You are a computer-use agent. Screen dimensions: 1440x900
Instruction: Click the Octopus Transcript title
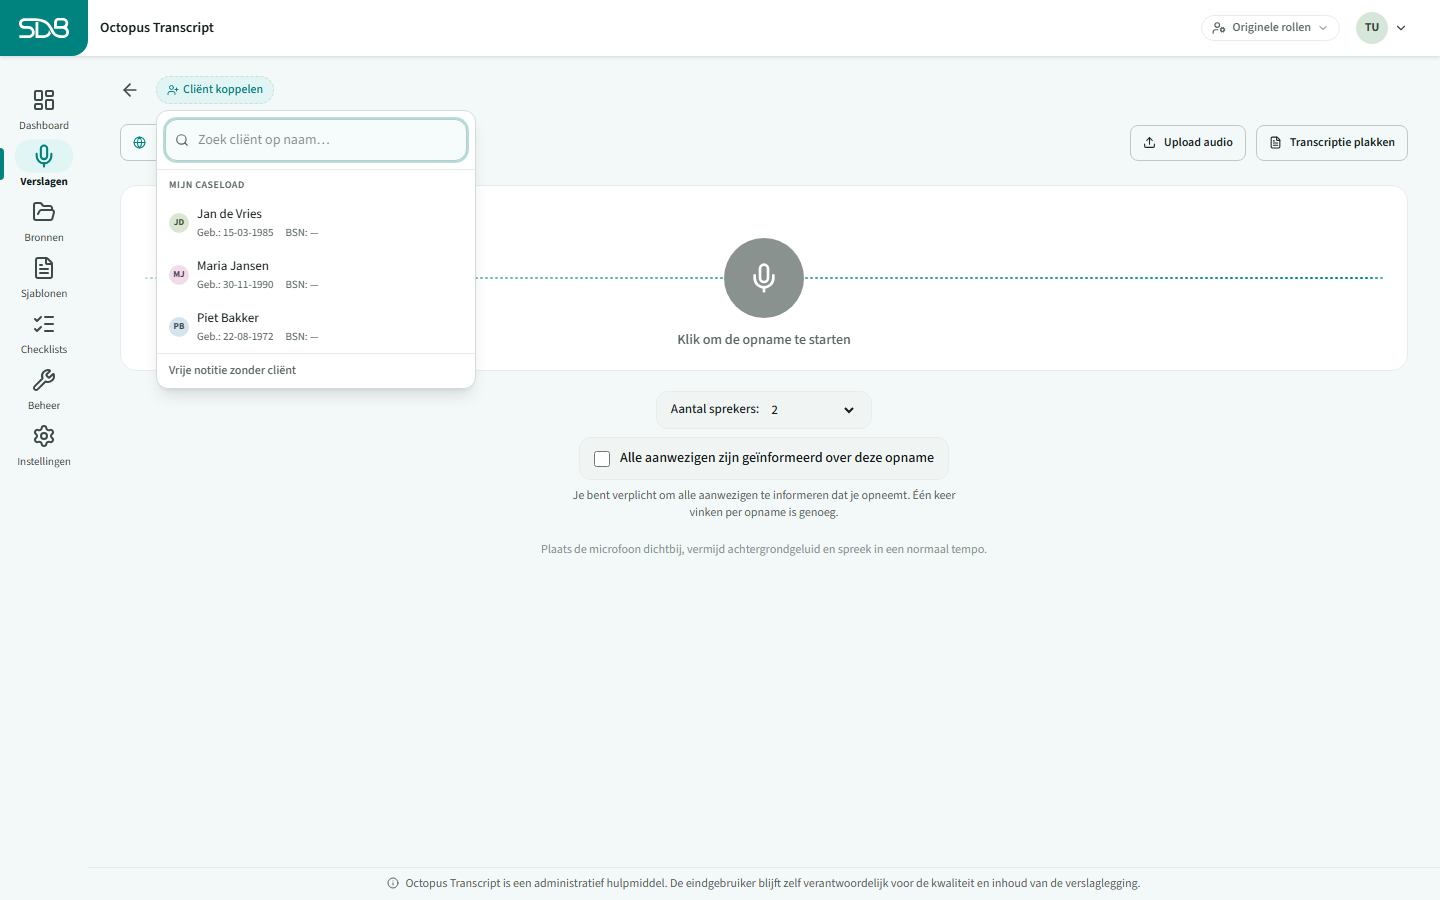(x=157, y=28)
